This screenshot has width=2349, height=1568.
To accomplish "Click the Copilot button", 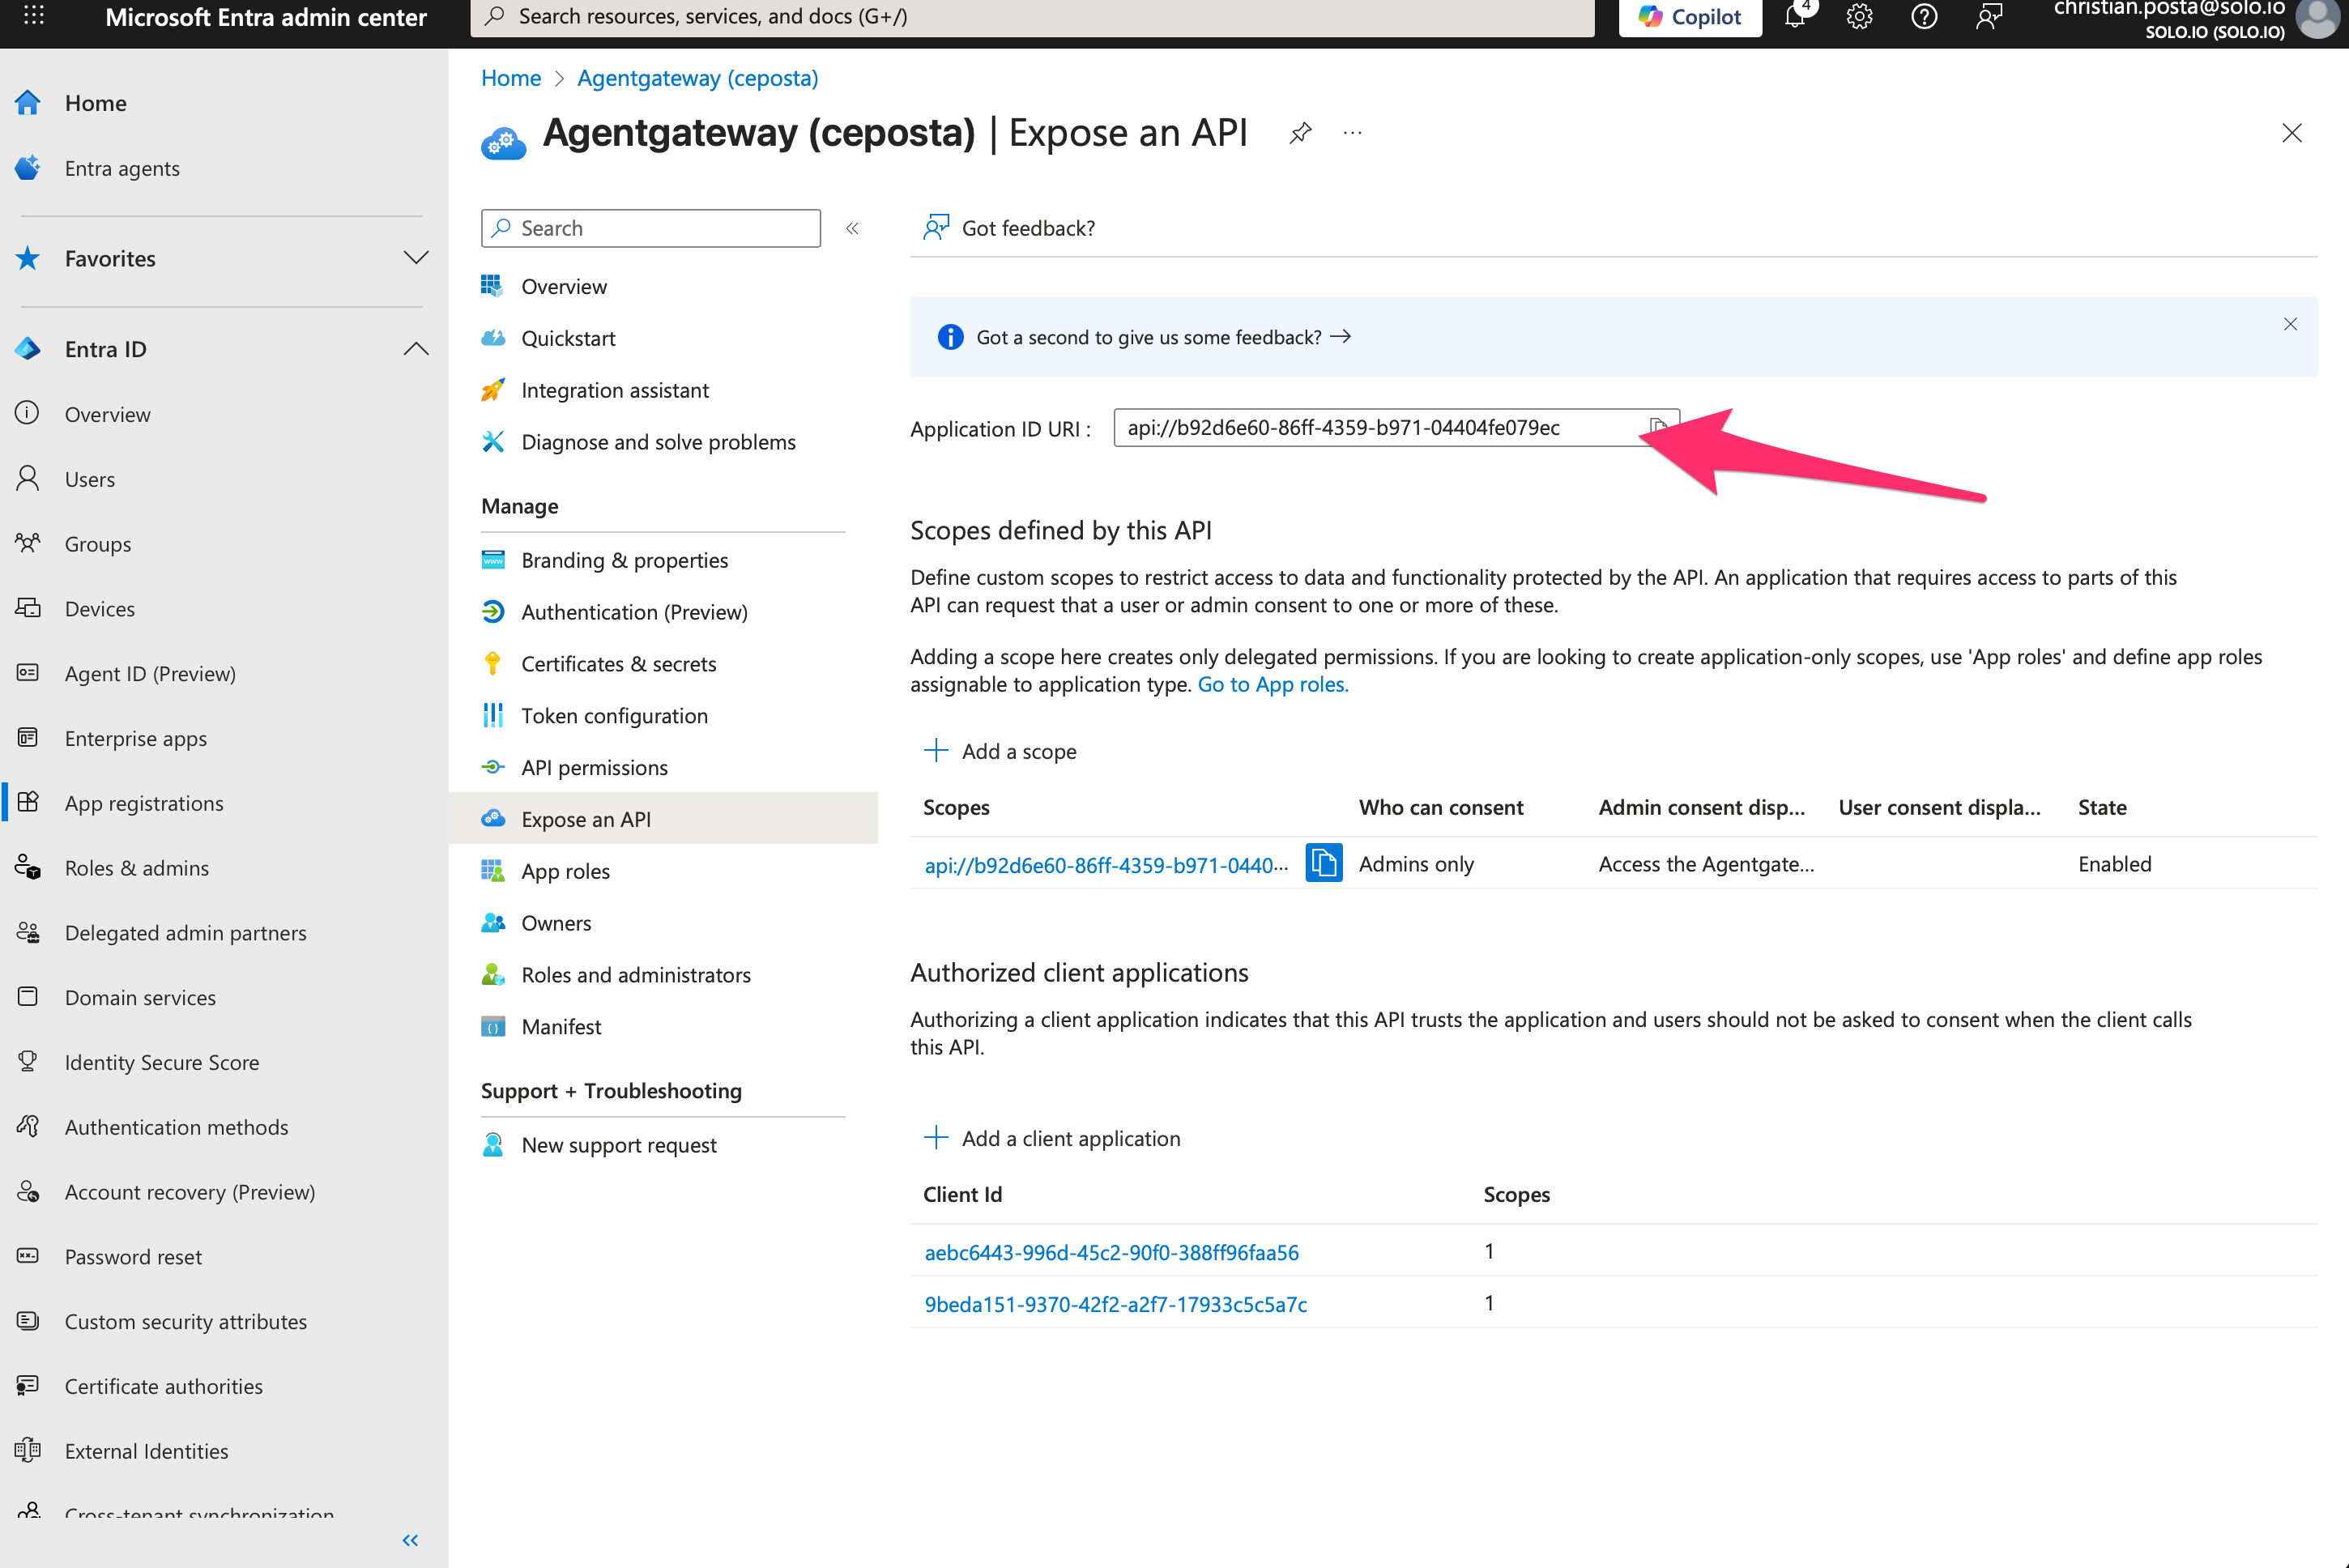I will click(x=1690, y=17).
